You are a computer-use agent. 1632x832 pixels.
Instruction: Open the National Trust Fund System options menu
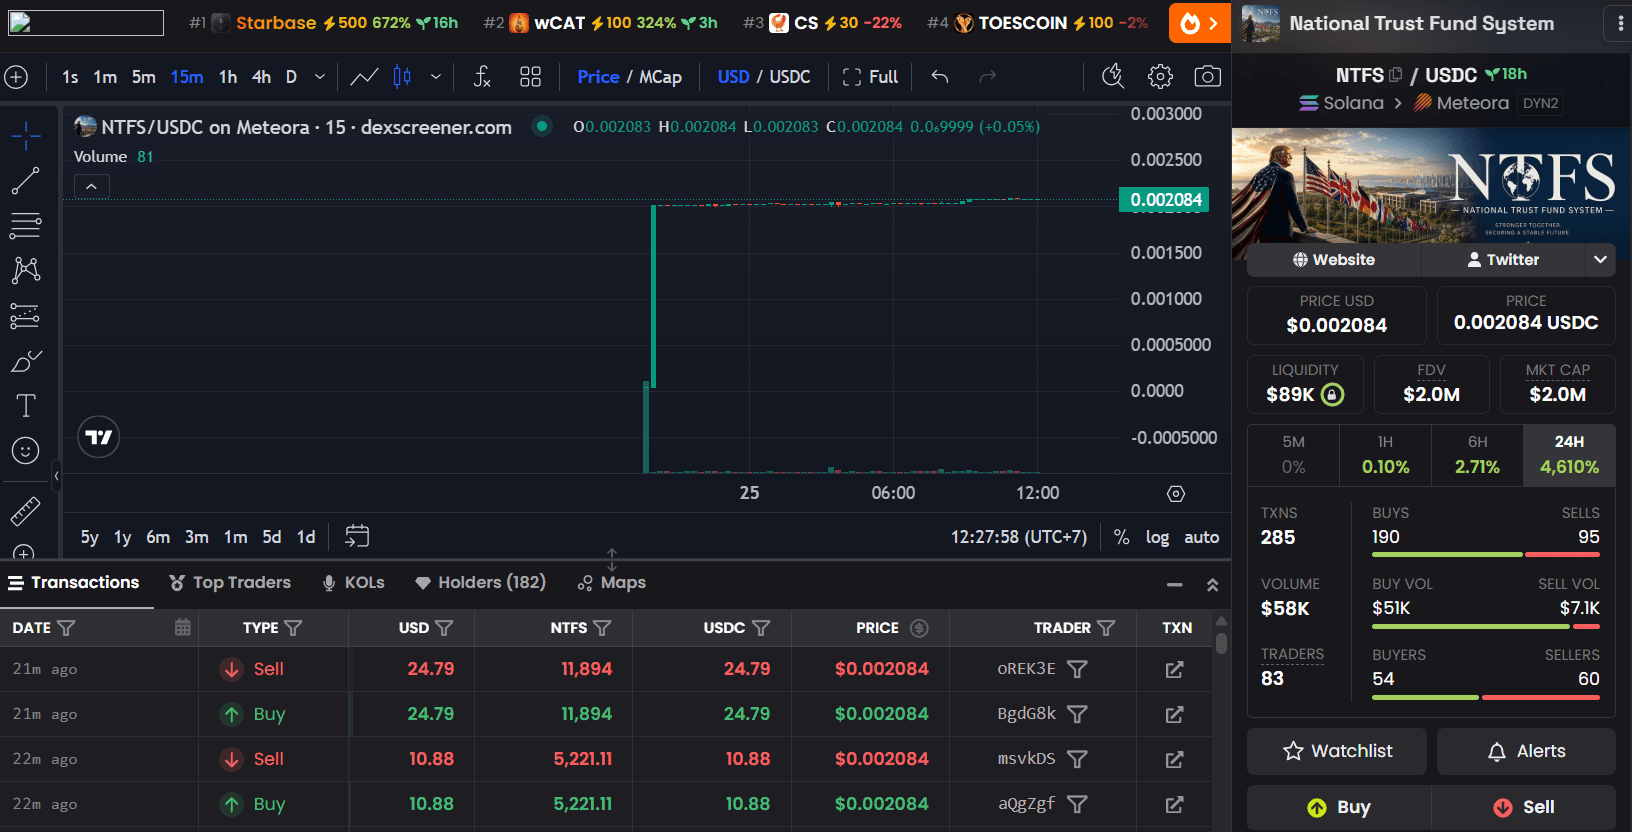click(1620, 23)
